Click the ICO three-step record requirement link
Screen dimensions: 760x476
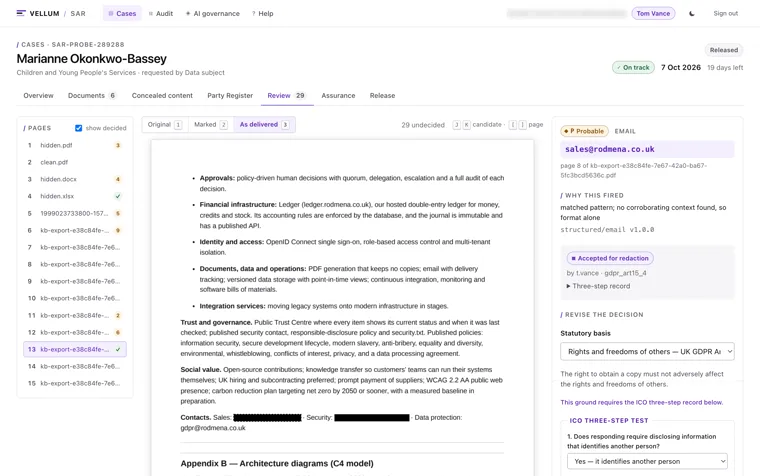point(641,402)
